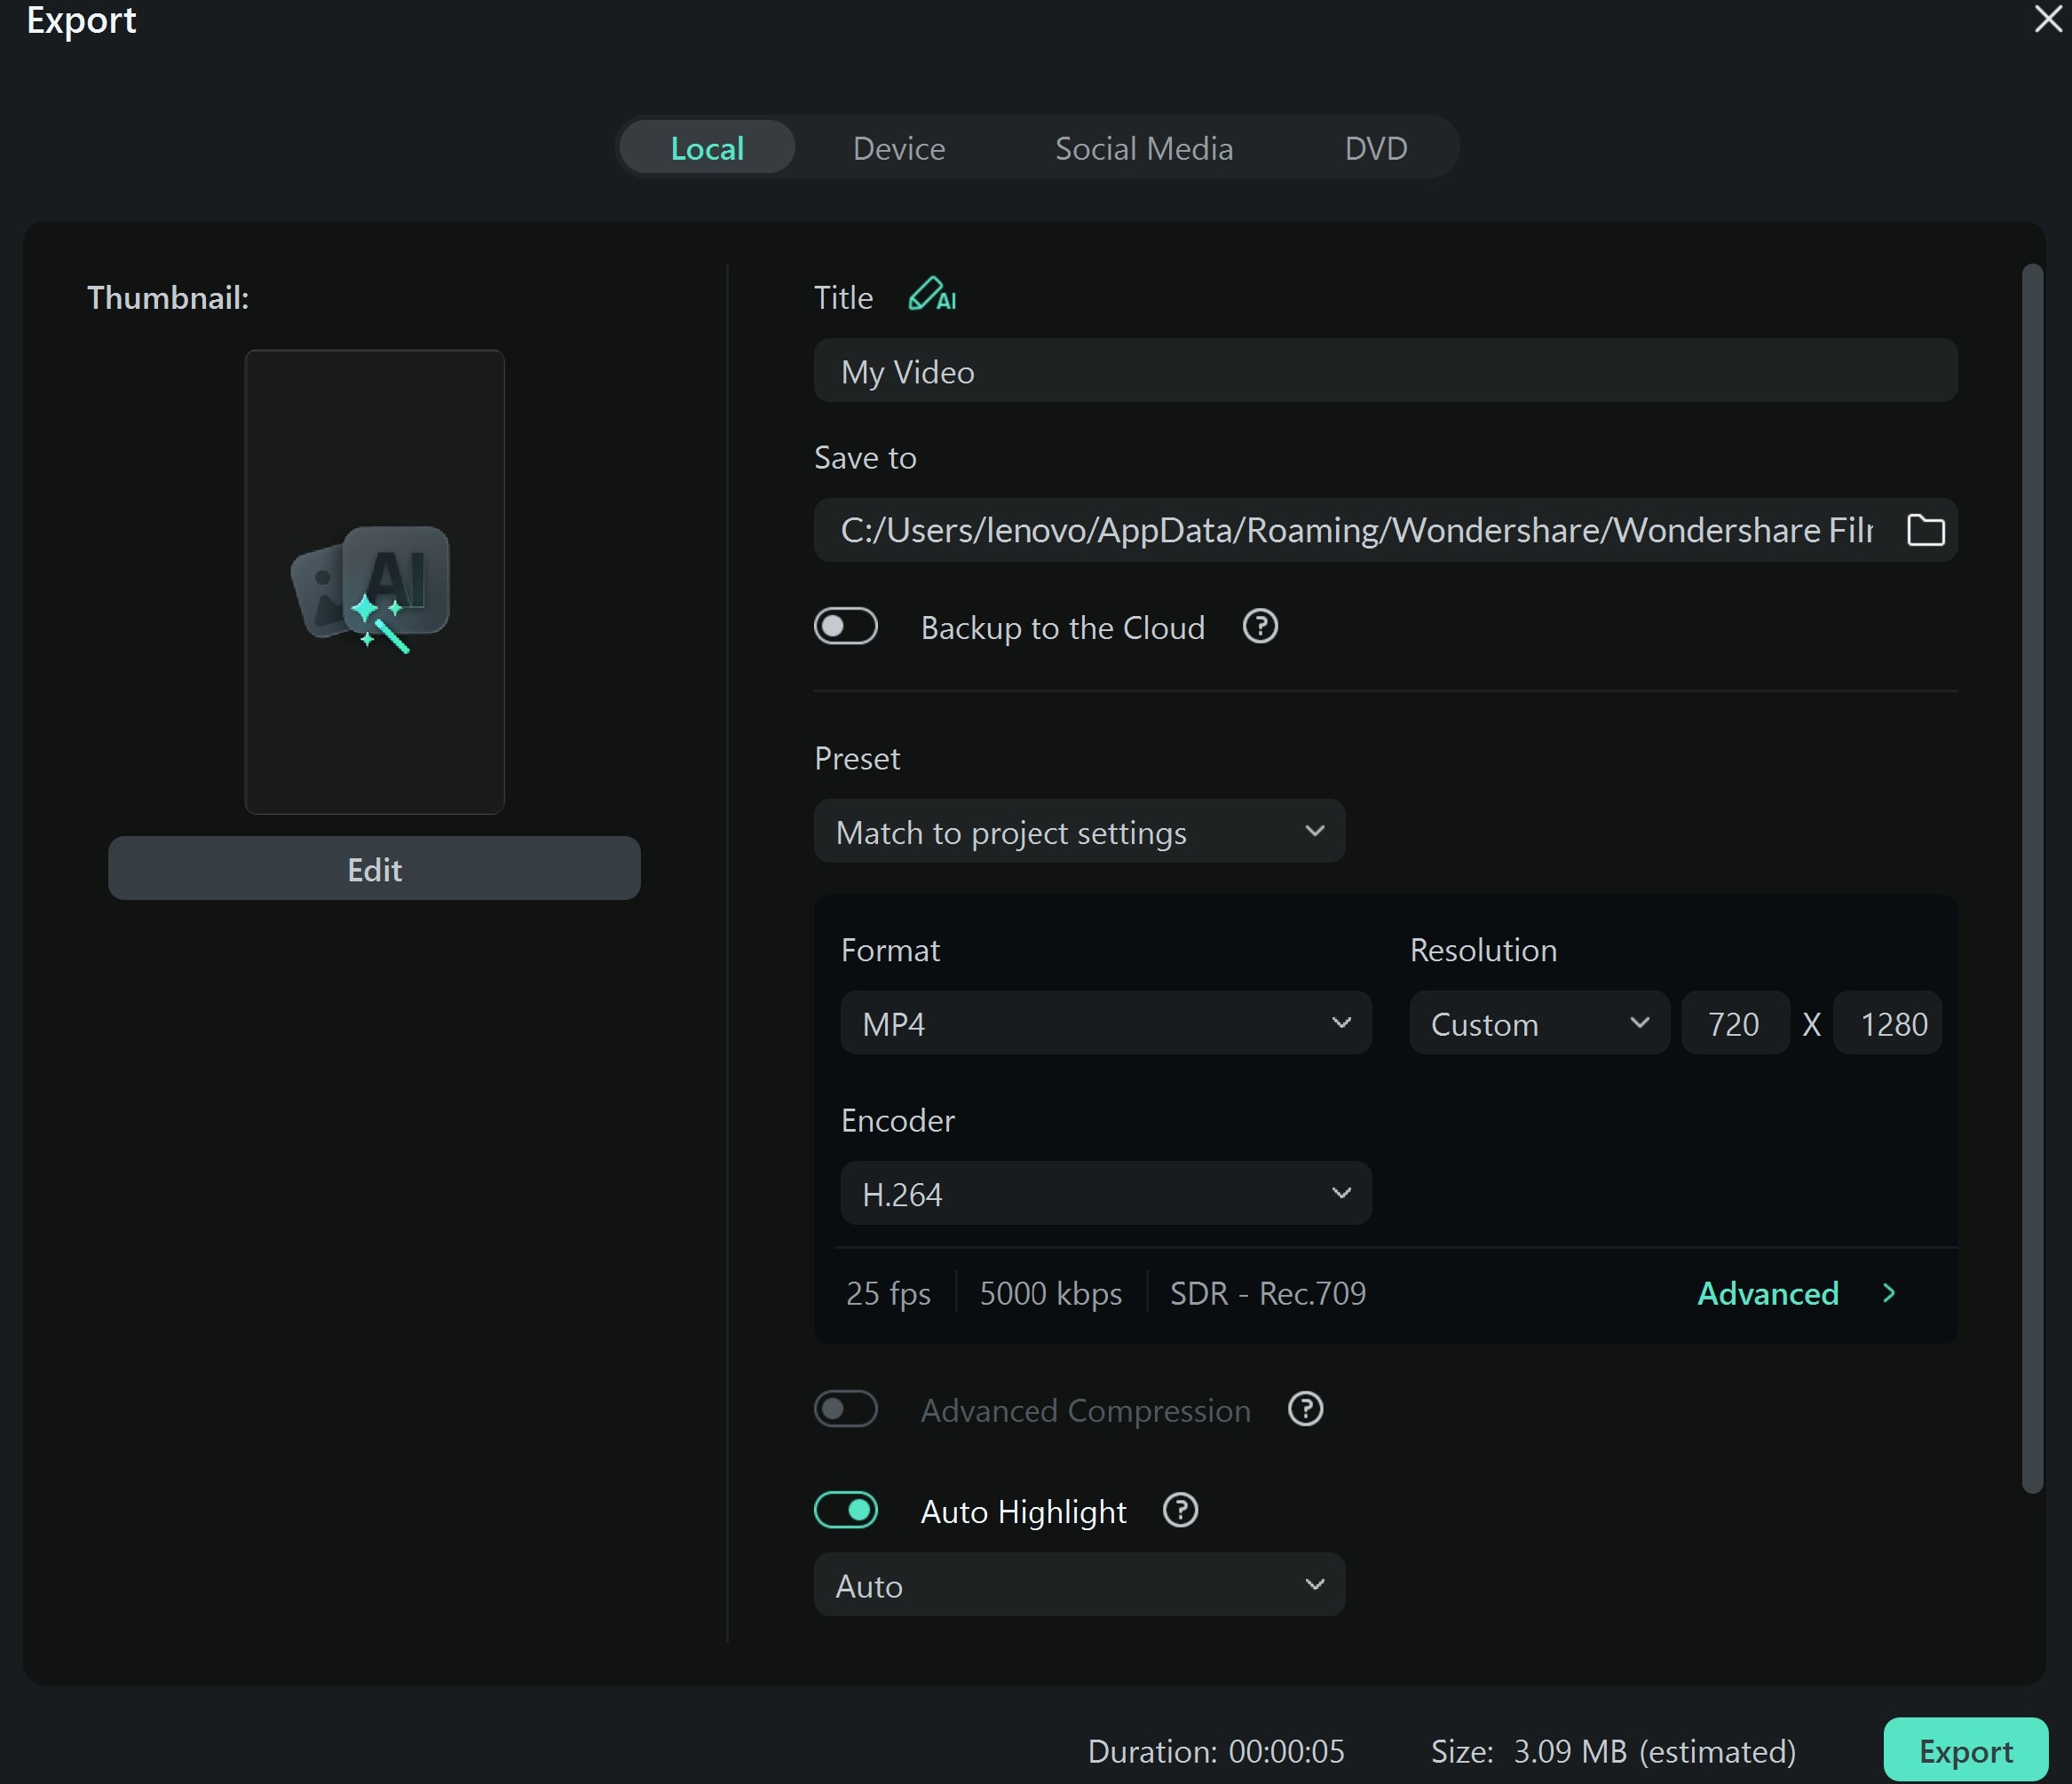This screenshot has width=2072, height=1784.
Task: Toggle the Advanced Compression switch
Action: point(846,1409)
